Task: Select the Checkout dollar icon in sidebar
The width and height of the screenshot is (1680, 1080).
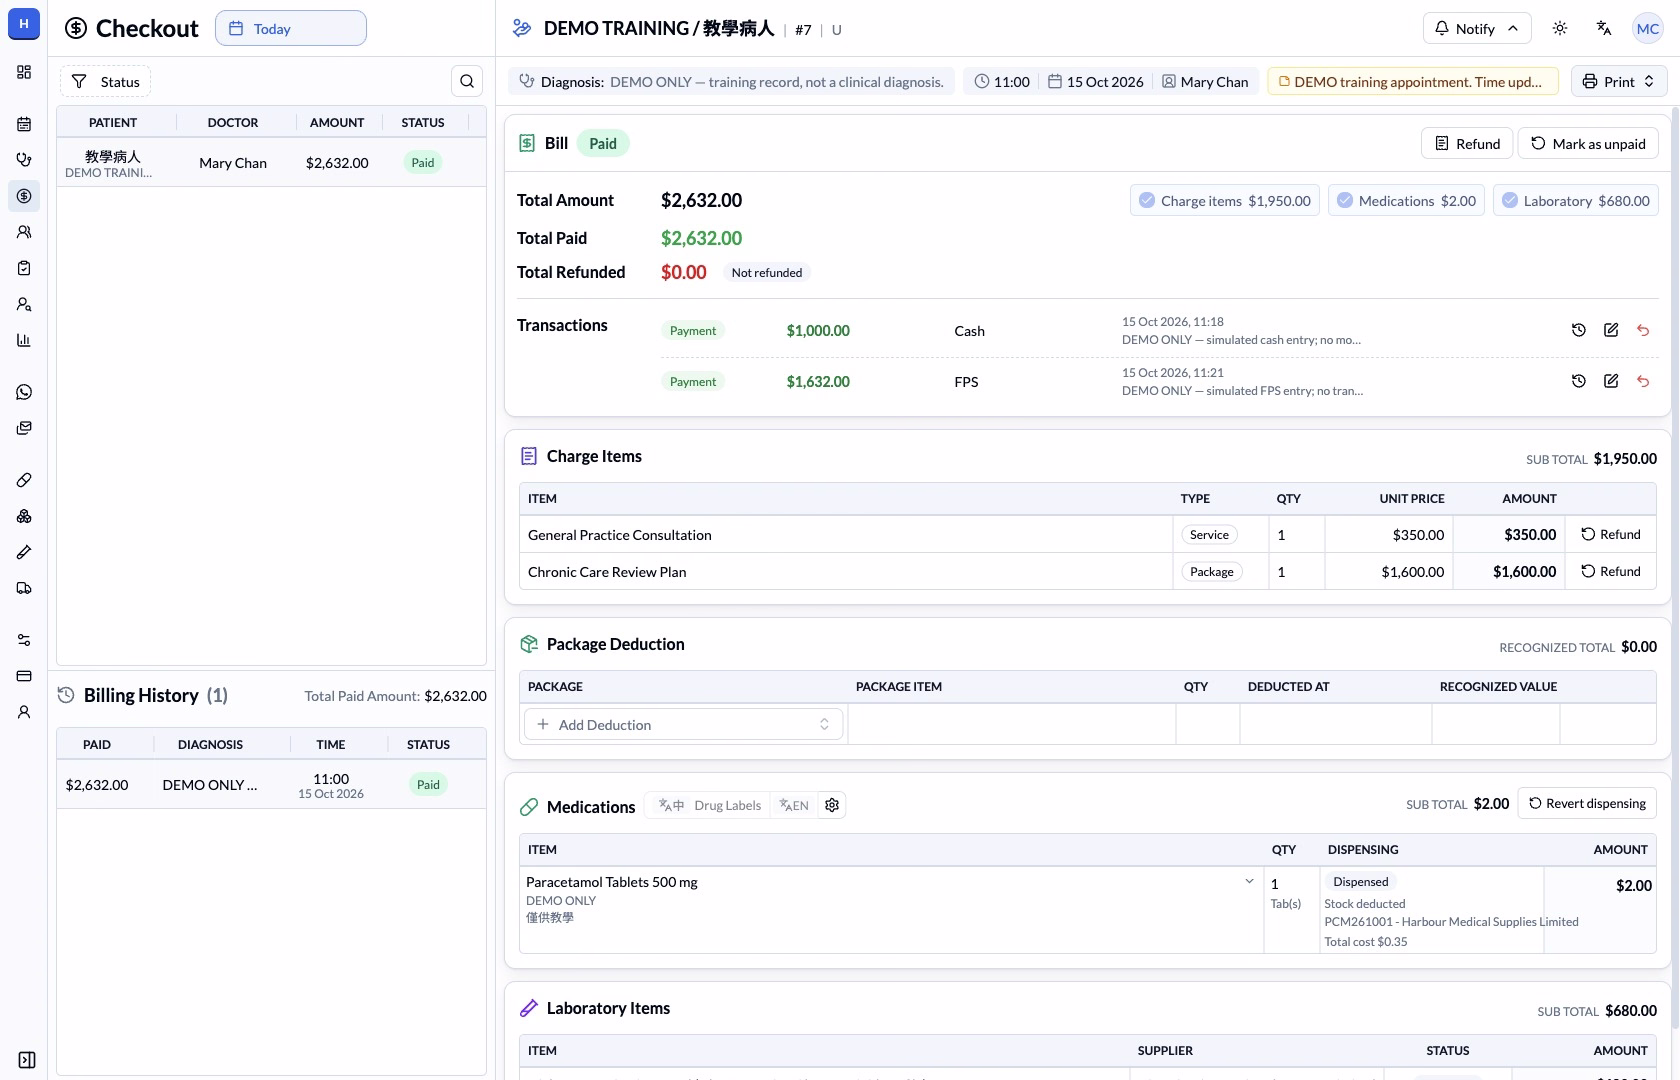Action: 24,196
